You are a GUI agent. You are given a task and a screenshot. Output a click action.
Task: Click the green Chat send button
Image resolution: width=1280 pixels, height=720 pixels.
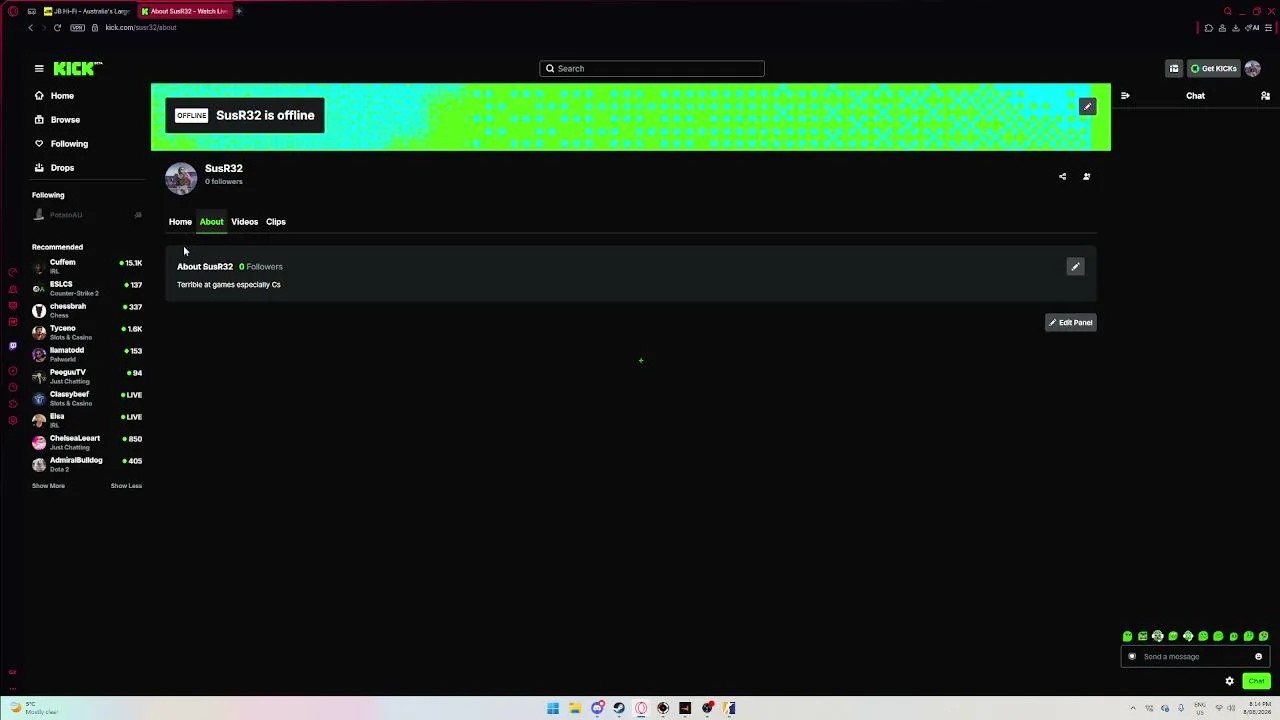pyautogui.click(x=1256, y=681)
